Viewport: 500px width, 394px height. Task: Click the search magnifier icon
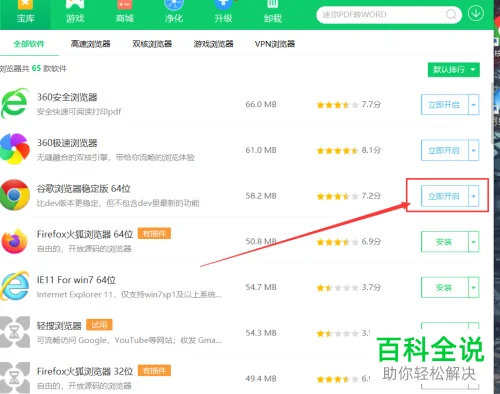(x=451, y=15)
